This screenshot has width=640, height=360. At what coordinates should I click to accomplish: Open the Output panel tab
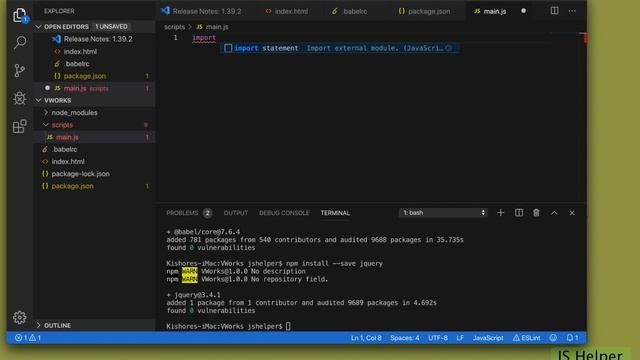tap(236, 213)
